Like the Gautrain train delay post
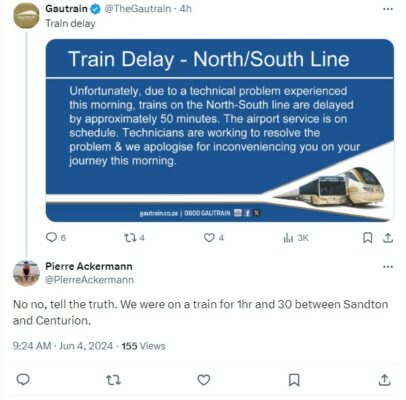The image size is (406, 400). tap(213, 238)
